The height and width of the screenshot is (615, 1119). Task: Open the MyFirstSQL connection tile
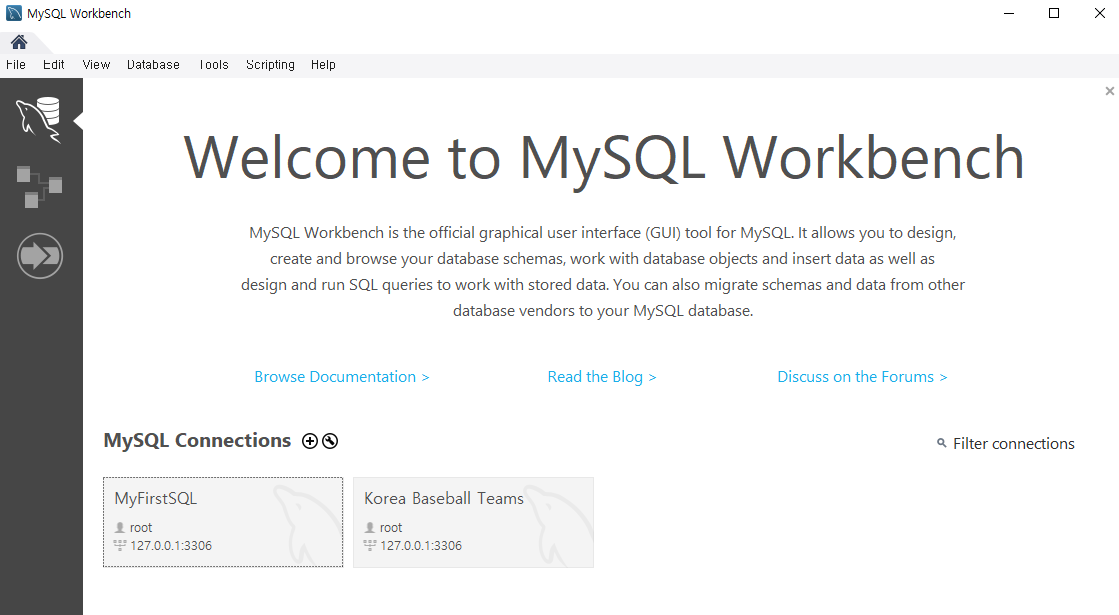pos(223,522)
